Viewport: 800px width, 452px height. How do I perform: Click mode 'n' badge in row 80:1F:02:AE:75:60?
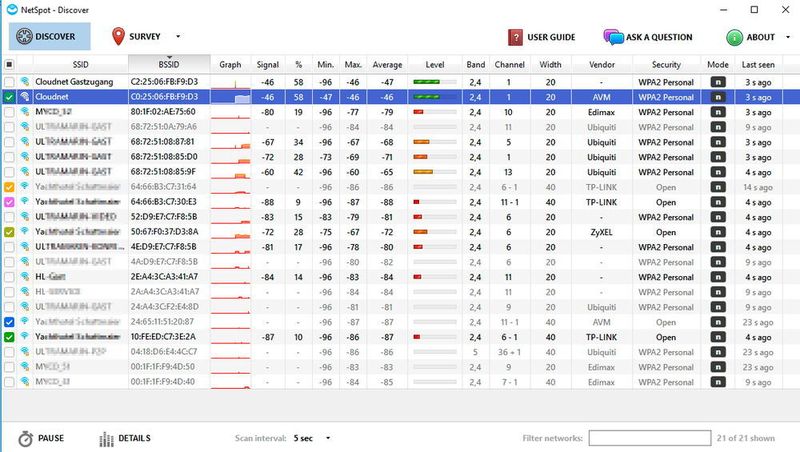click(x=718, y=112)
